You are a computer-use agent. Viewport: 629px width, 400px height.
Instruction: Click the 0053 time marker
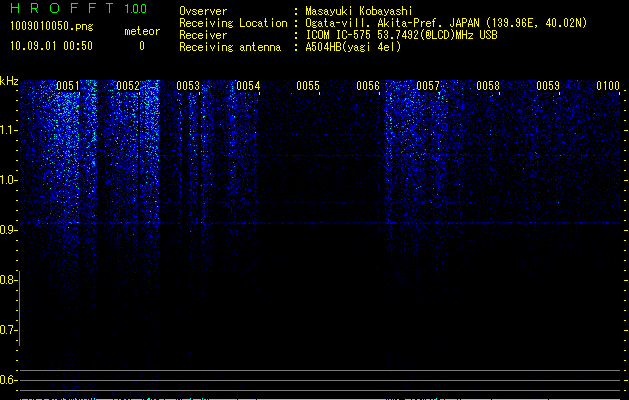(x=188, y=86)
